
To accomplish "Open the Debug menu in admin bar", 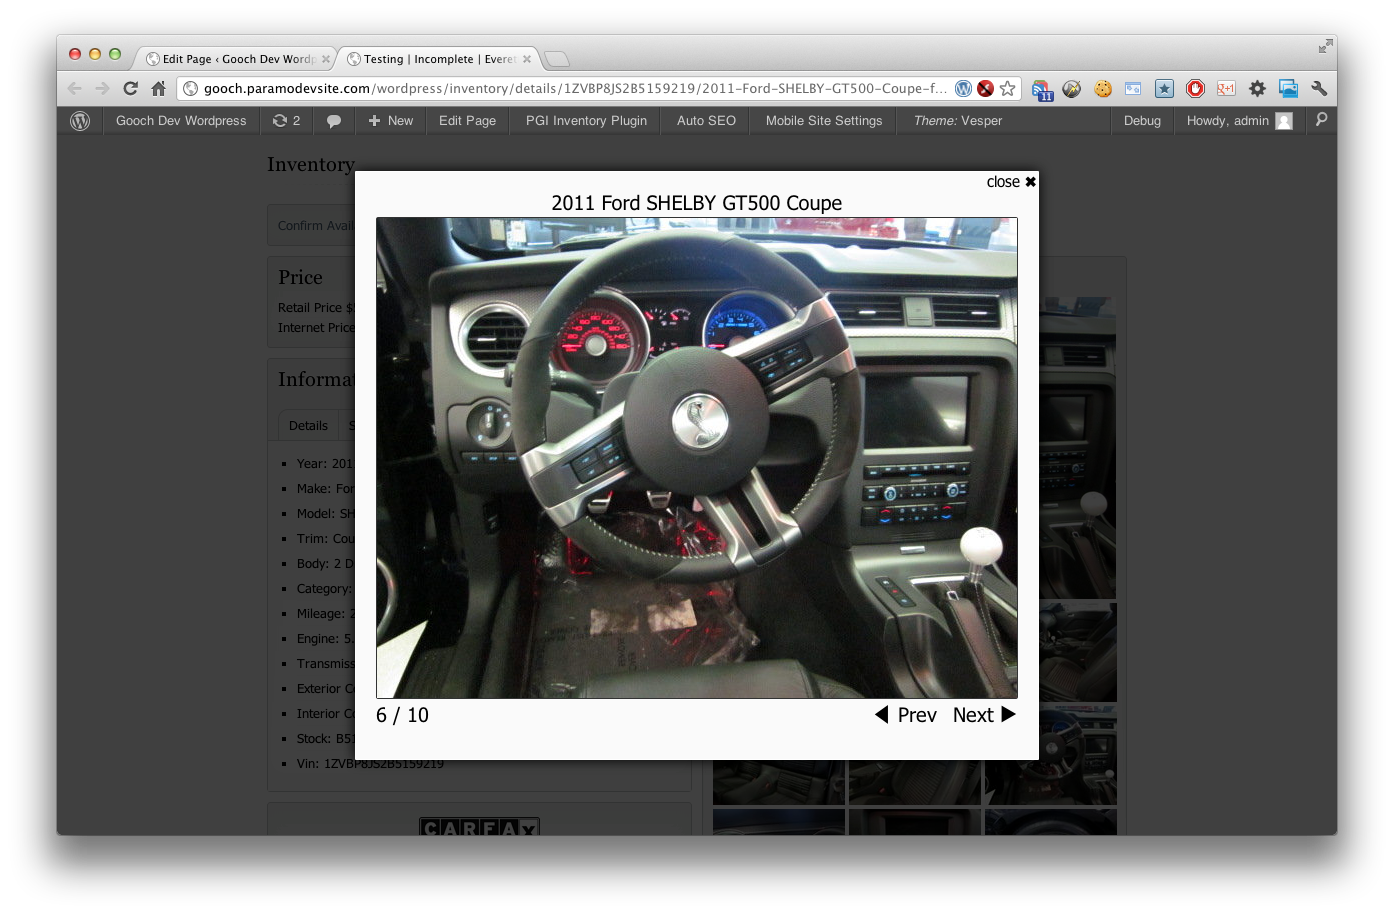I will pos(1142,121).
